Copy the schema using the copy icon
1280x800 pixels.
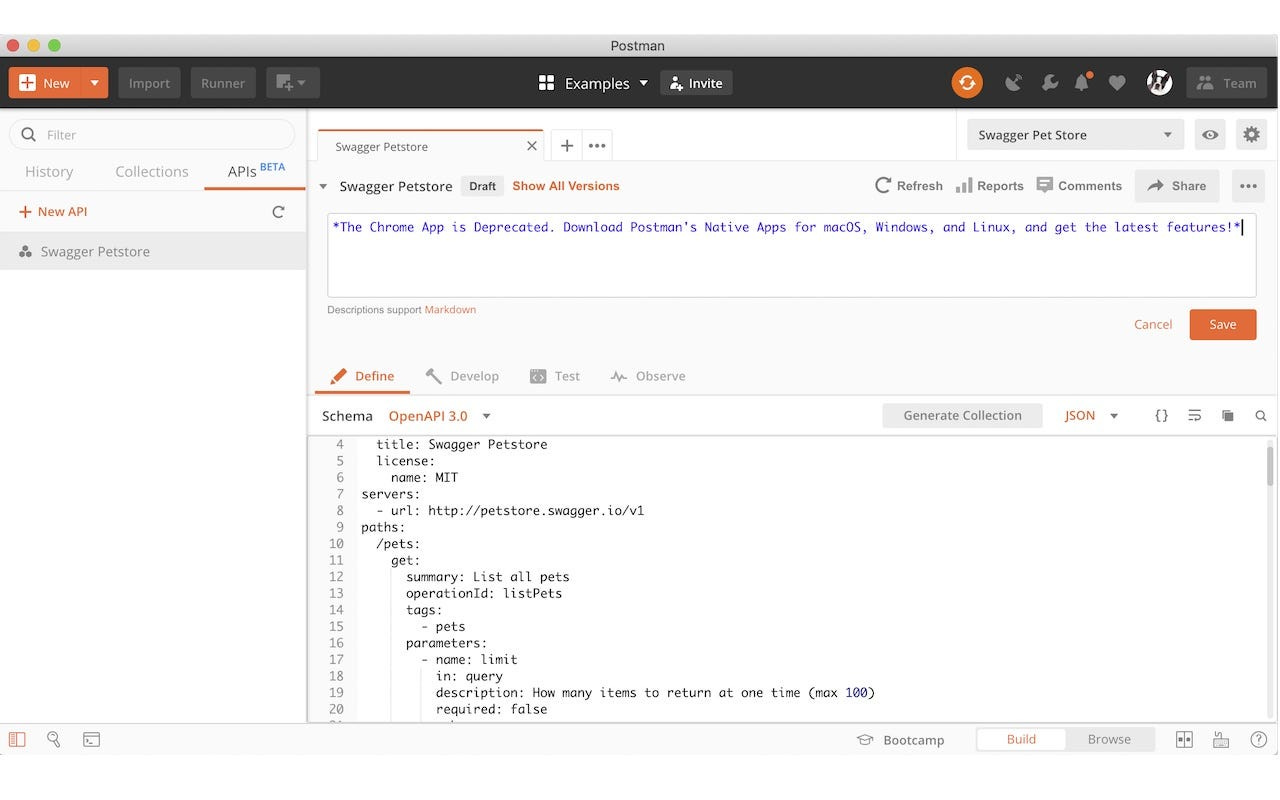tap(1227, 415)
